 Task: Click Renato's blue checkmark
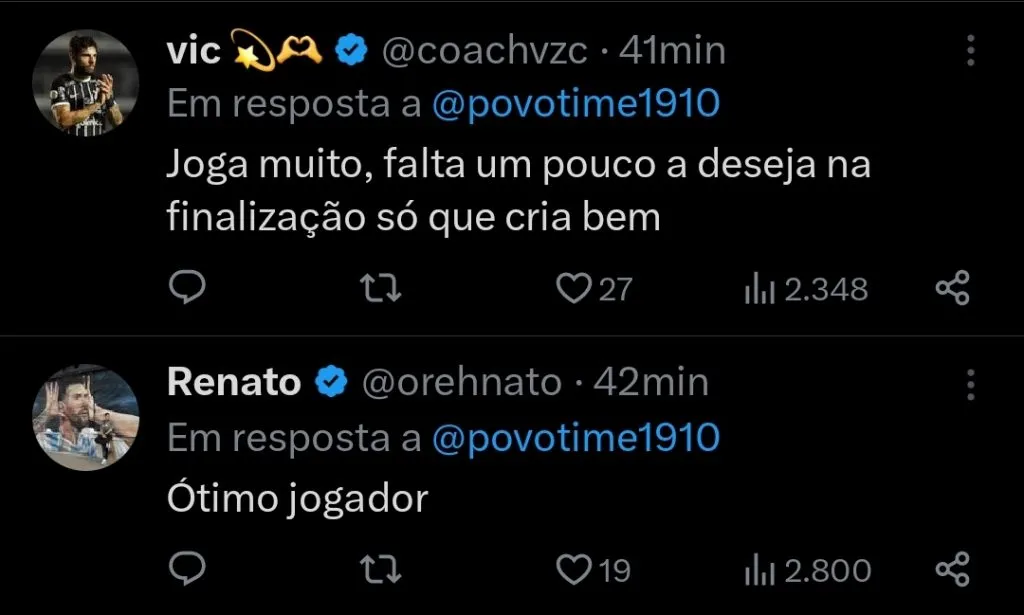pyautogui.click(x=330, y=382)
